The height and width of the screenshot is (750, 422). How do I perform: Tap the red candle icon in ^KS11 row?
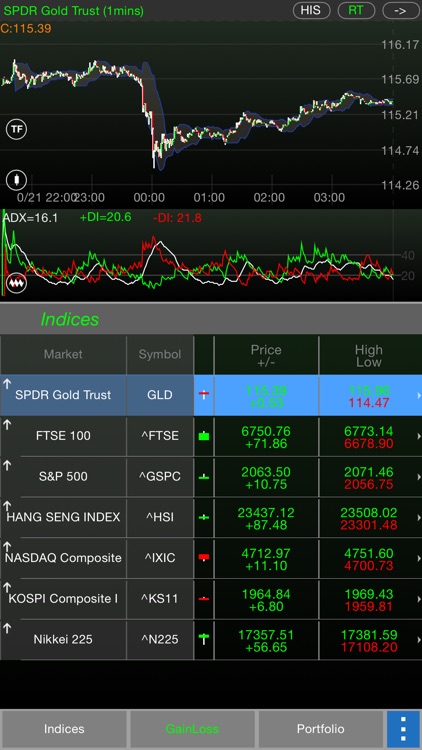[x=204, y=598]
